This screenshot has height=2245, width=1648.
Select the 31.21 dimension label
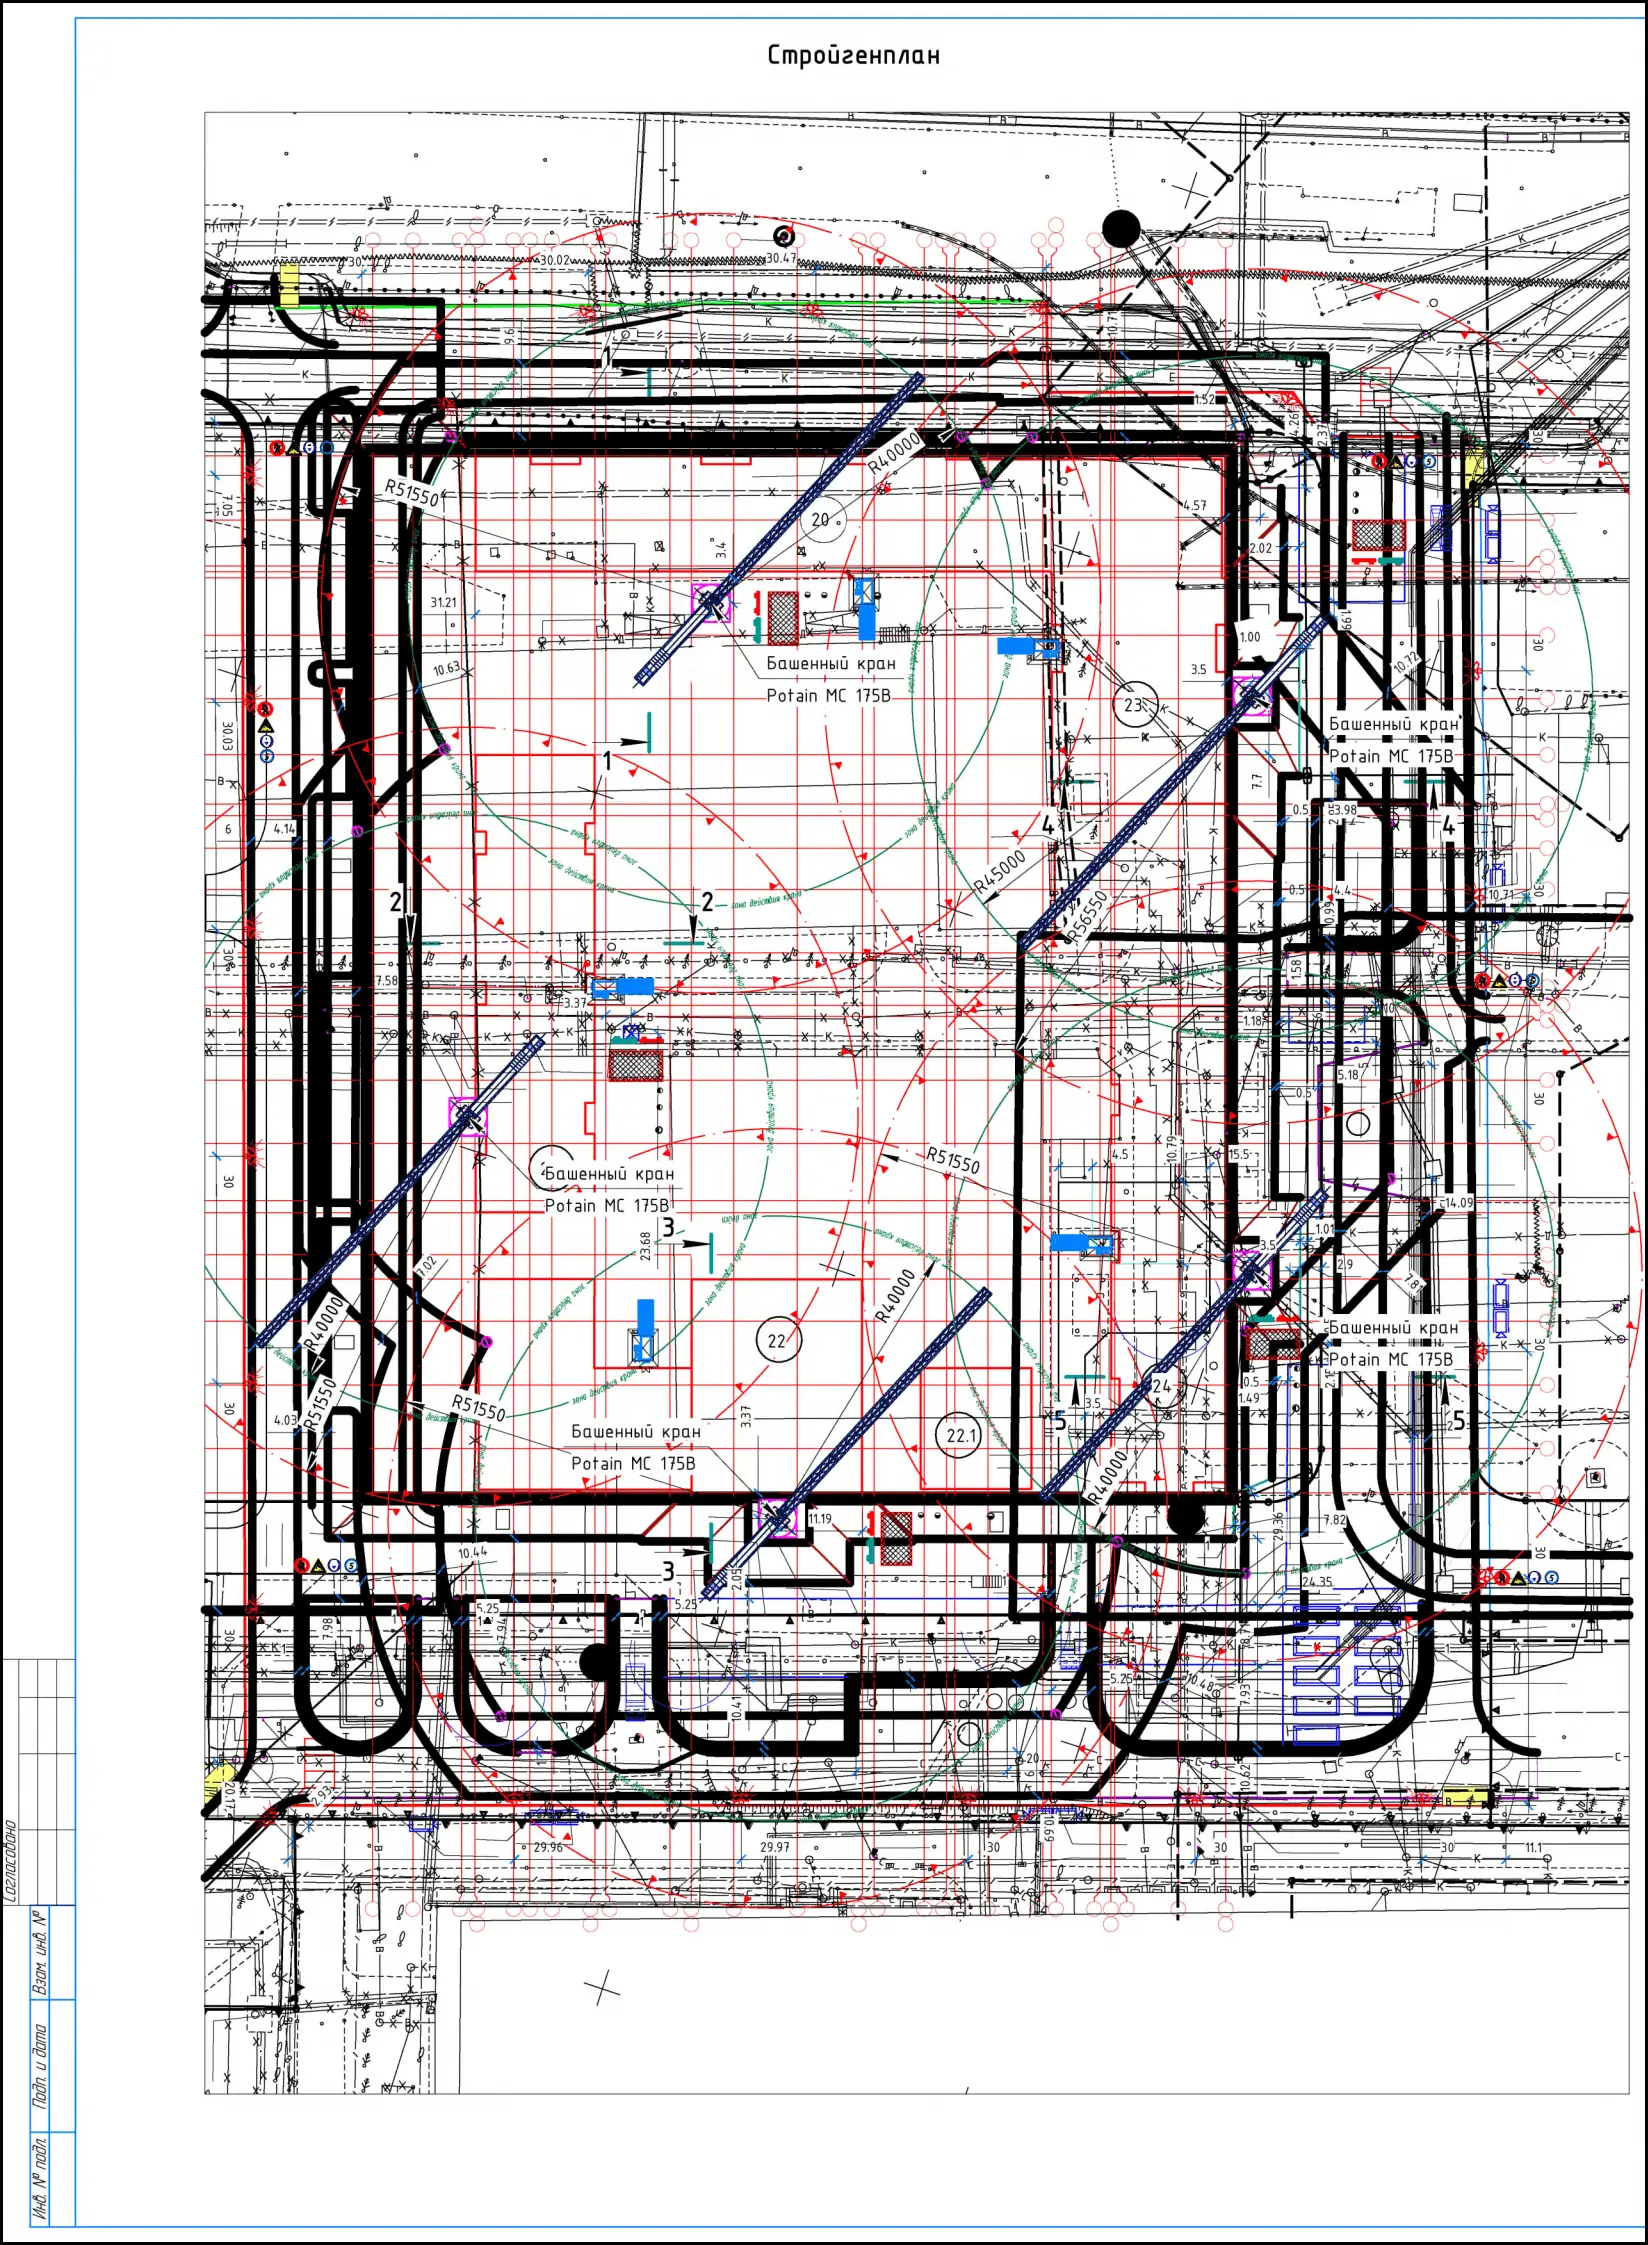(x=443, y=603)
